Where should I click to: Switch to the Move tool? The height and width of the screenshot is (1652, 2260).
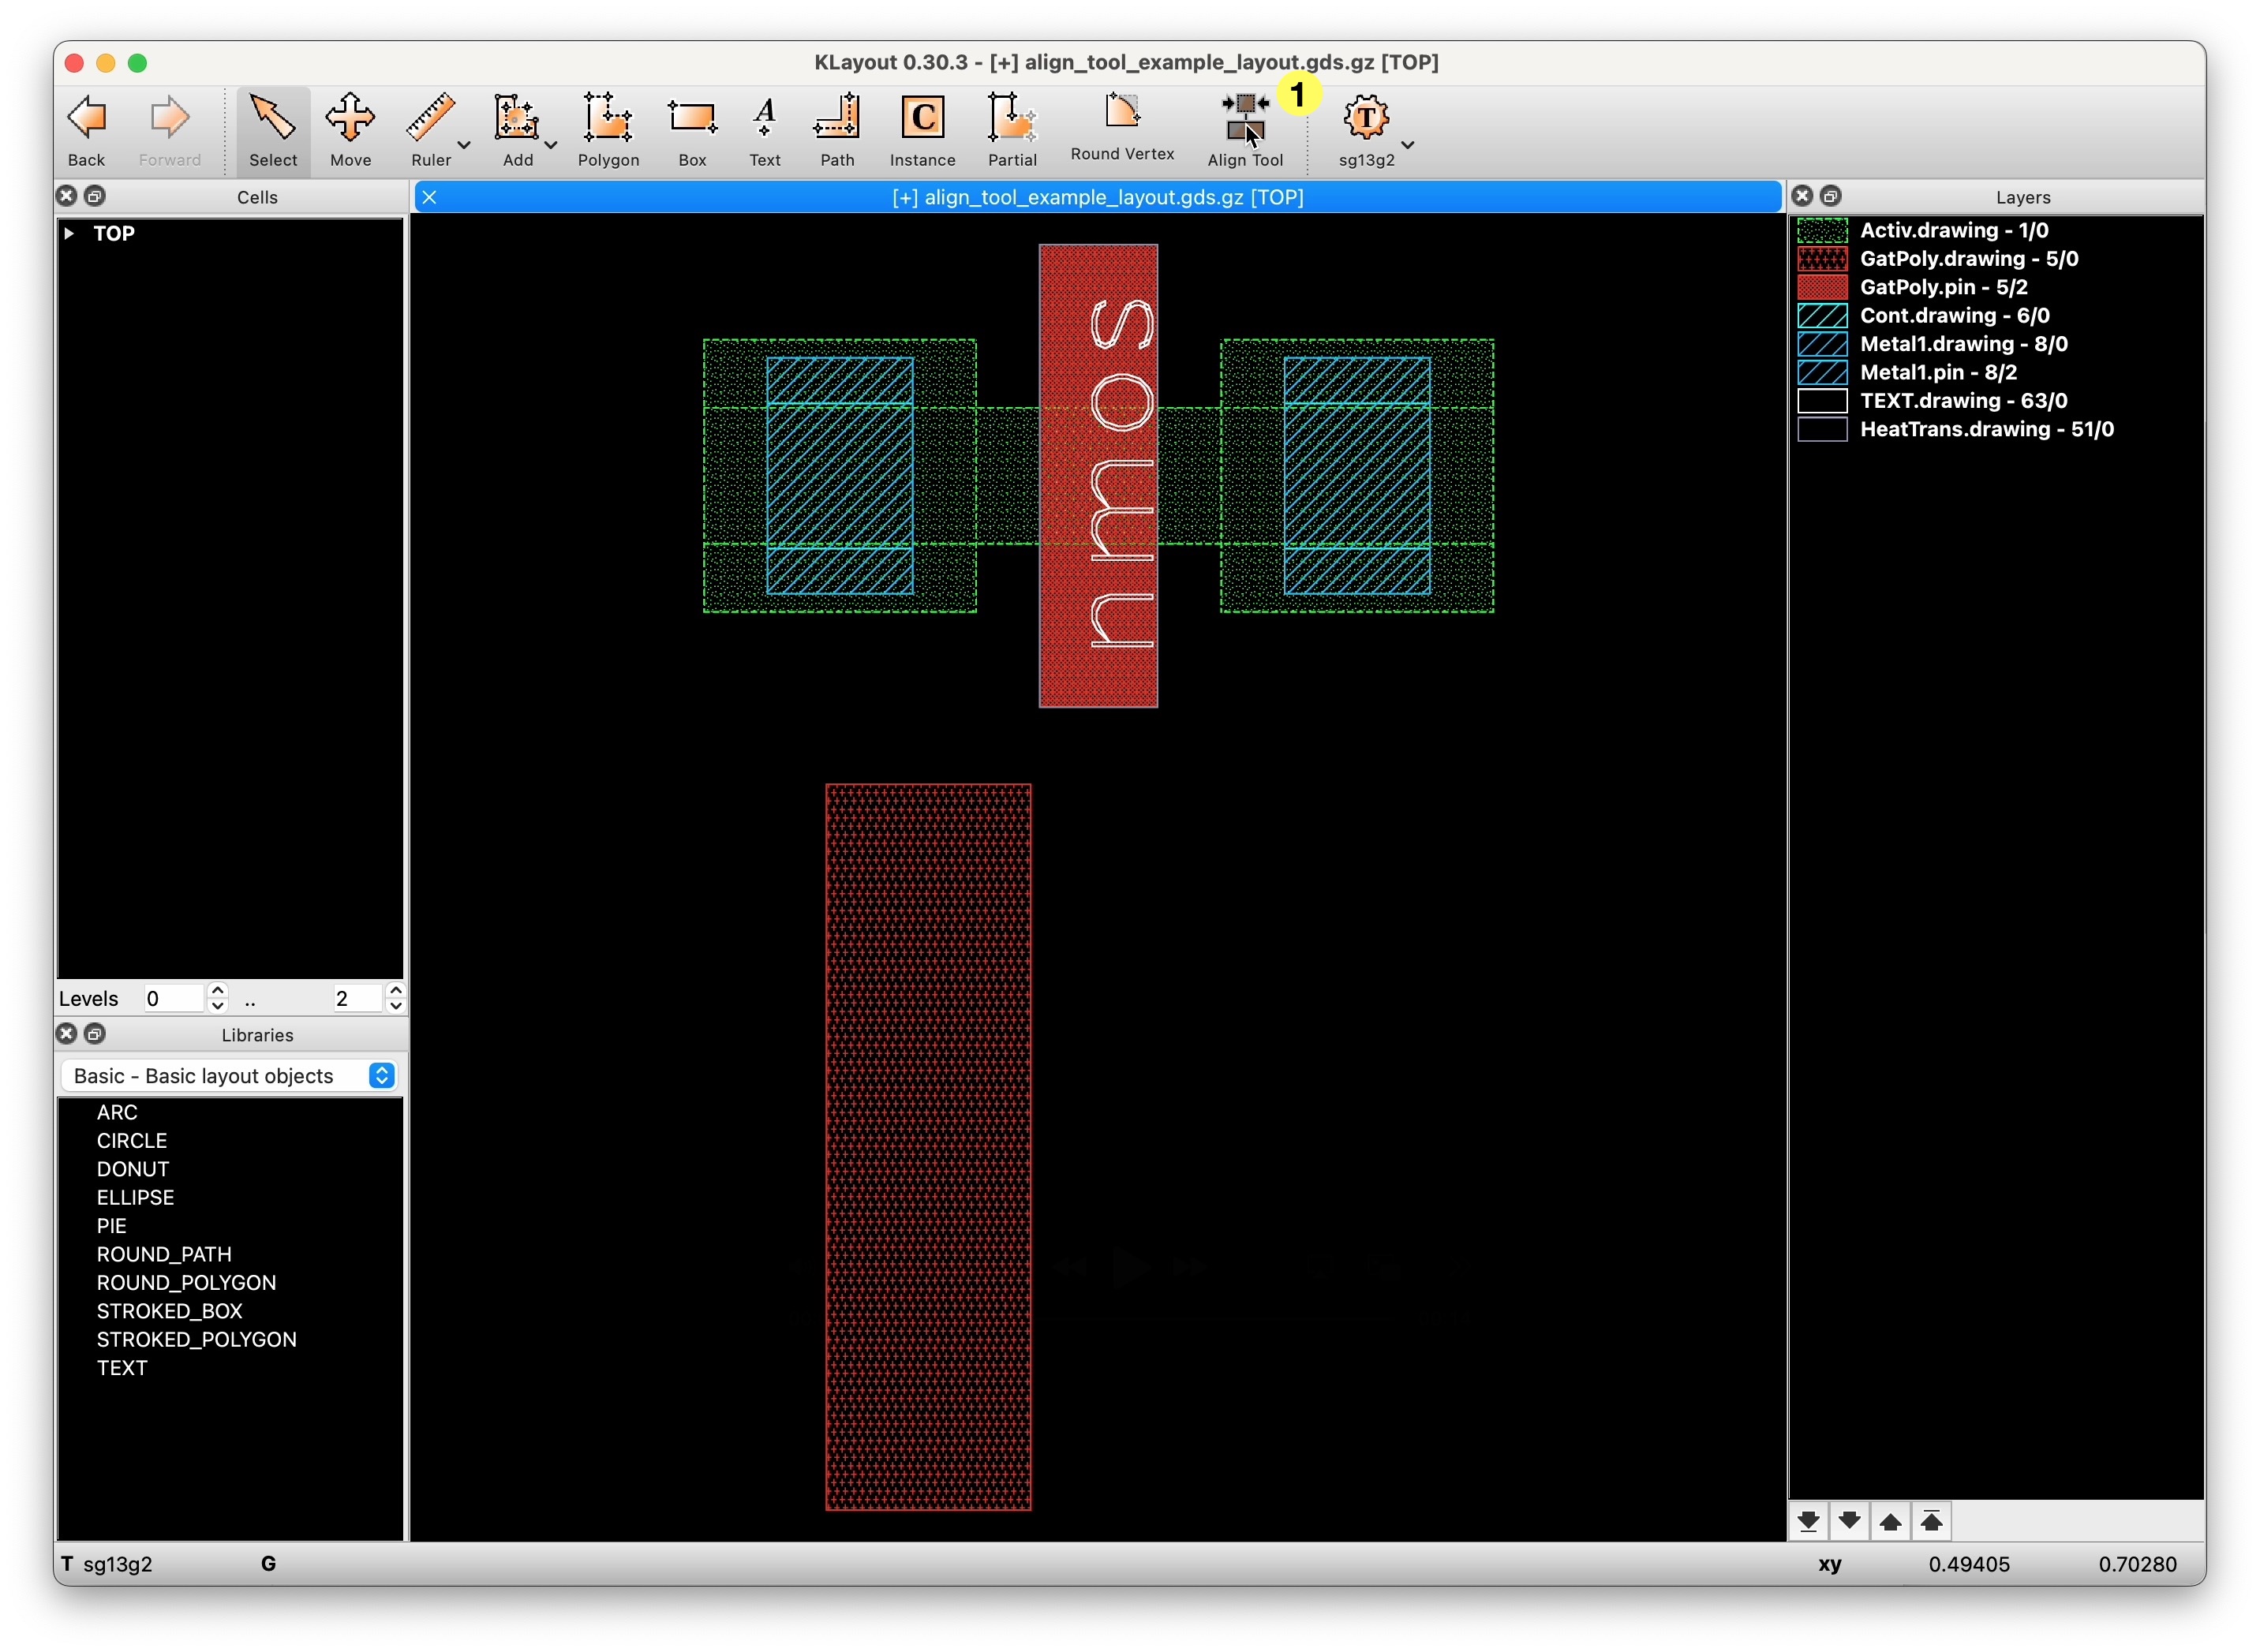[x=350, y=119]
